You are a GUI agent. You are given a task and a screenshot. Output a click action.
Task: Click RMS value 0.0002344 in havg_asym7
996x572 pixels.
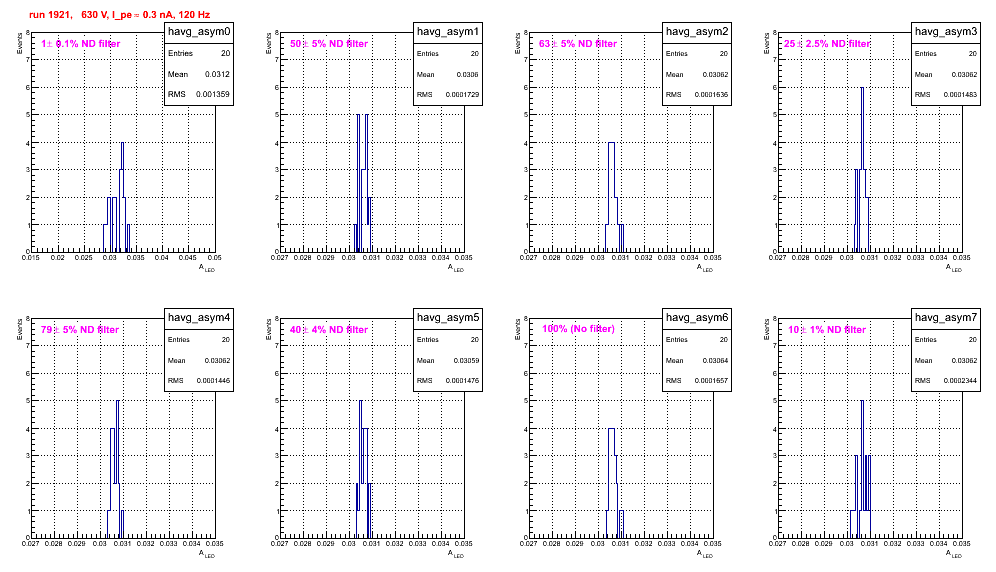coord(960,381)
